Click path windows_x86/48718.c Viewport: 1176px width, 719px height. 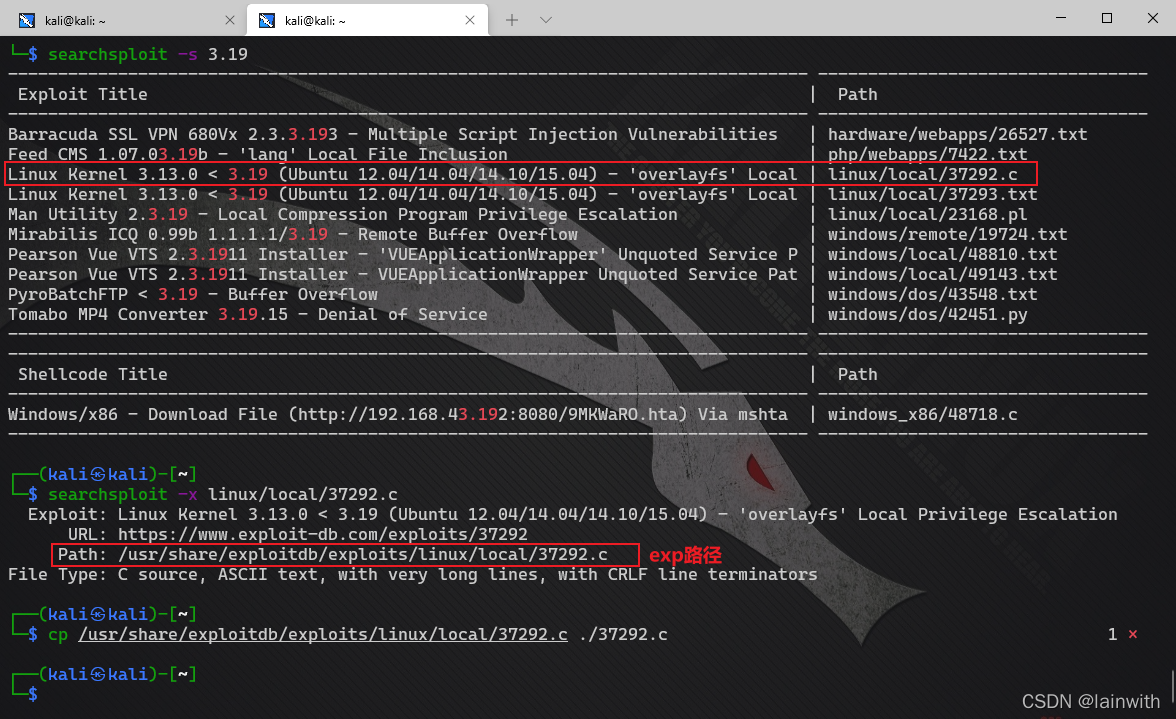pyautogui.click(x=922, y=415)
